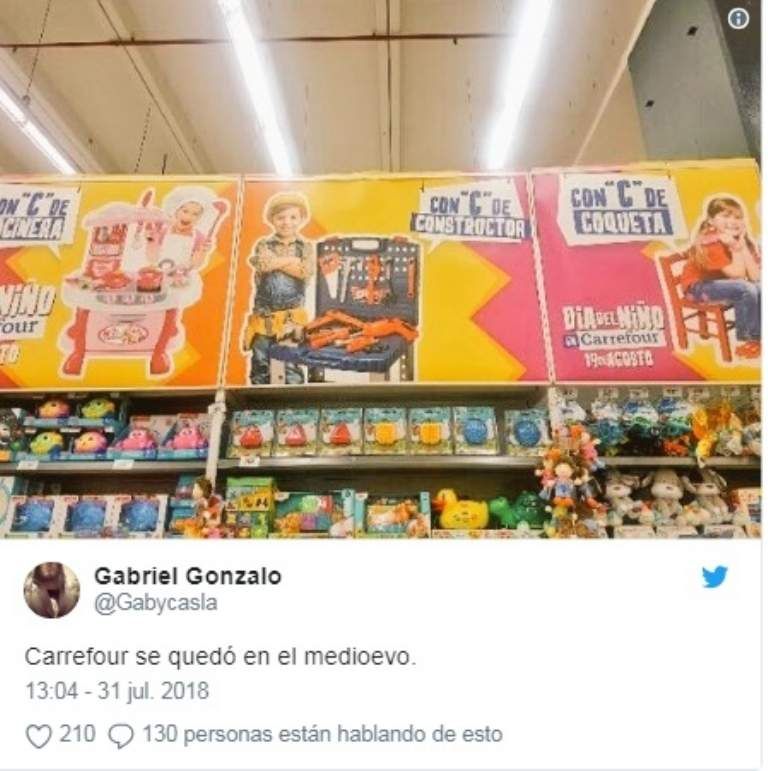
Task: Click '130 personas están hablando de esto'
Action: pyautogui.click(x=322, y=734)
